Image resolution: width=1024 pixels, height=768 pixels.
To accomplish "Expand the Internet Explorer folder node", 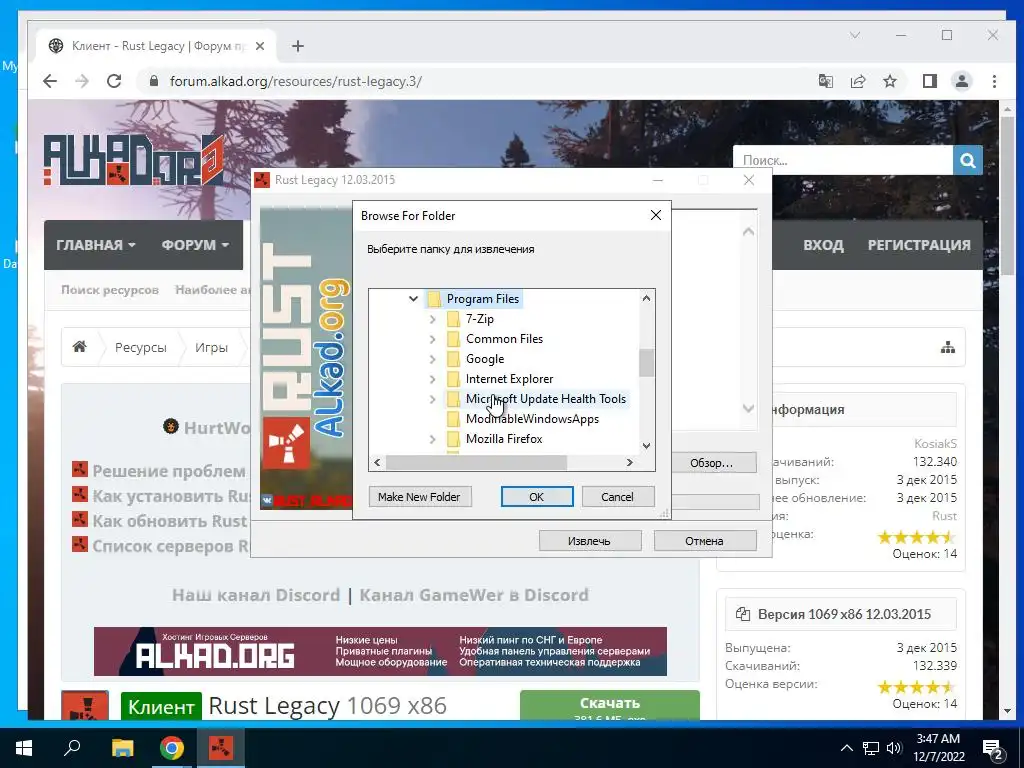I will (x=432, y=379).
